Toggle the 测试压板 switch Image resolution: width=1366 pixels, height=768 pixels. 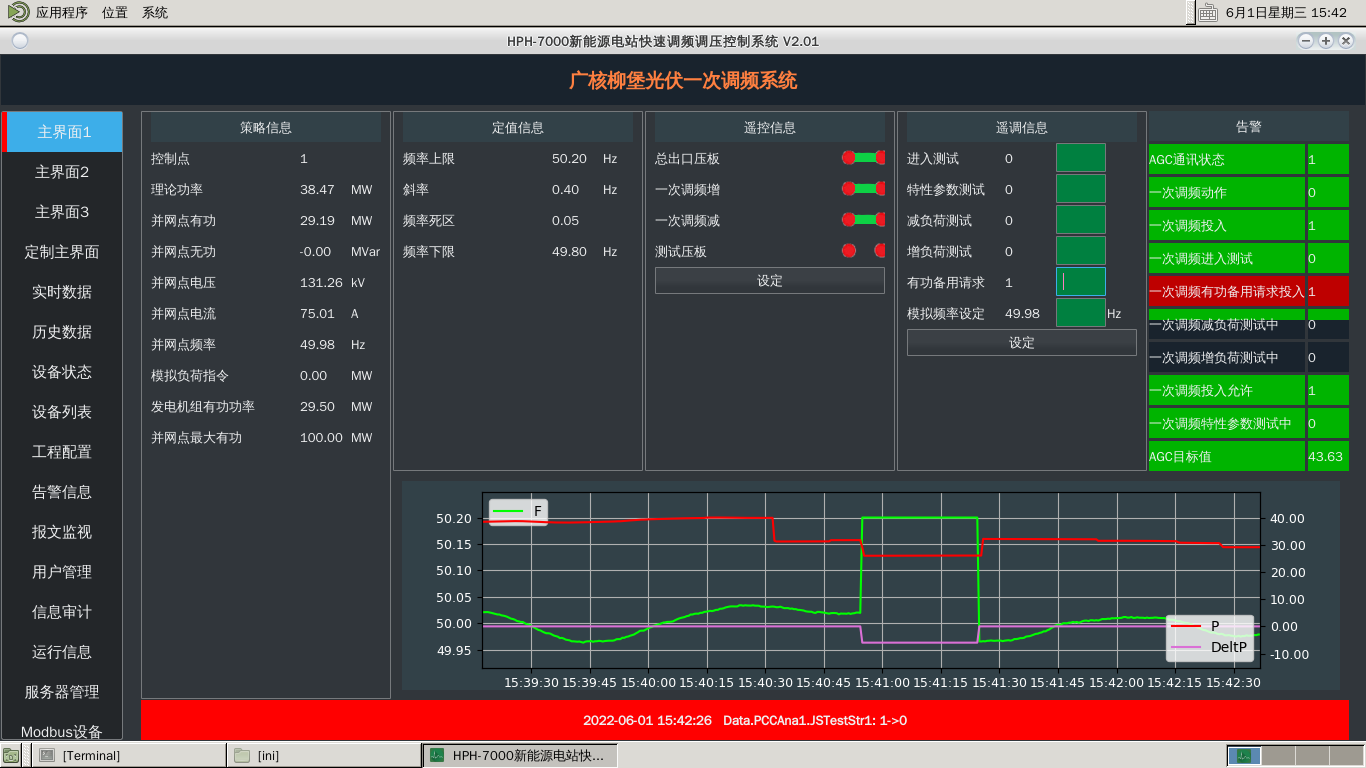(x=863, y=251)
